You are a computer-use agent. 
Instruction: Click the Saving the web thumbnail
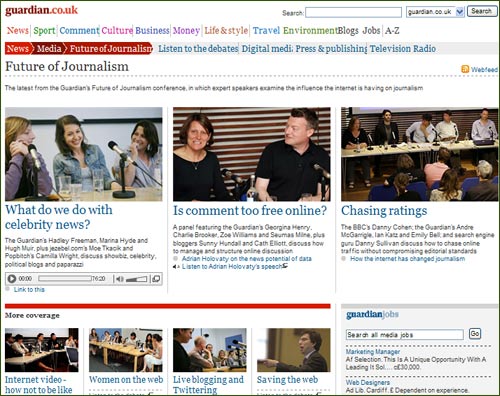click(x=294, y=350)
